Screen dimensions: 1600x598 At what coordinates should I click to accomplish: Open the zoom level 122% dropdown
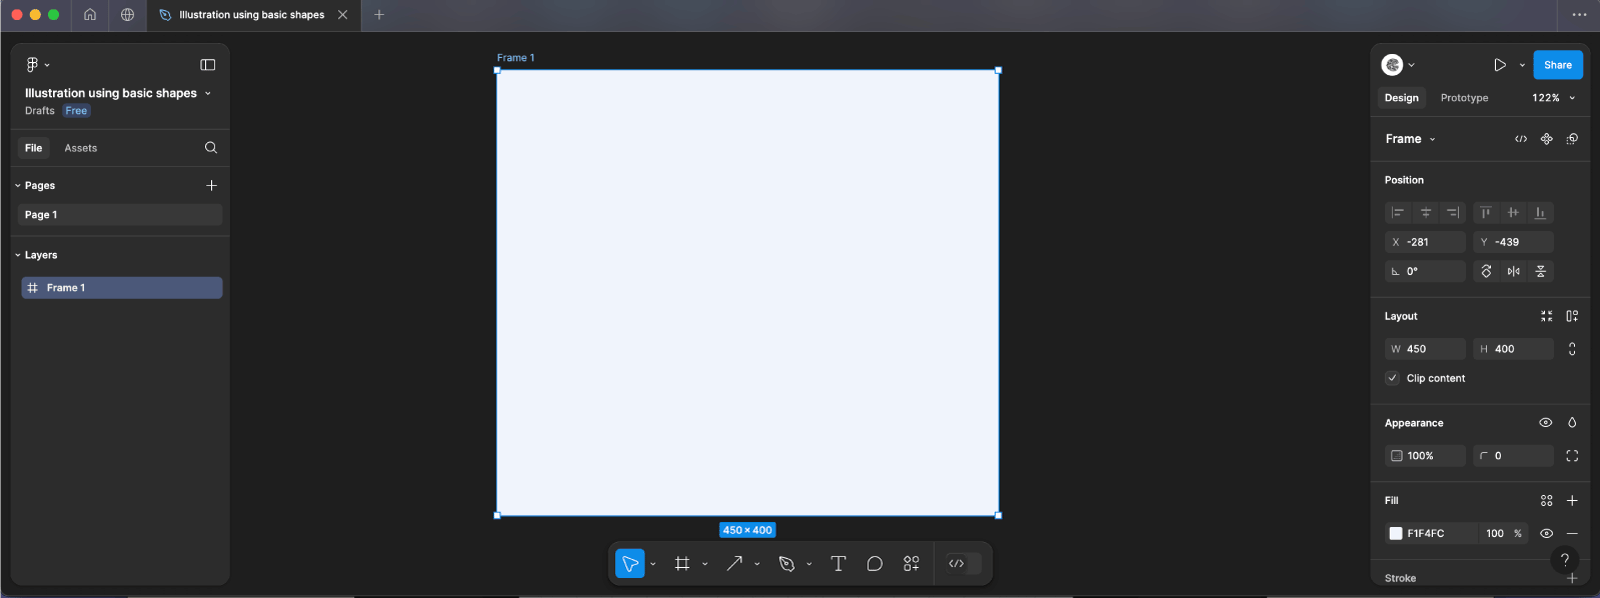tap(1553, 98)
